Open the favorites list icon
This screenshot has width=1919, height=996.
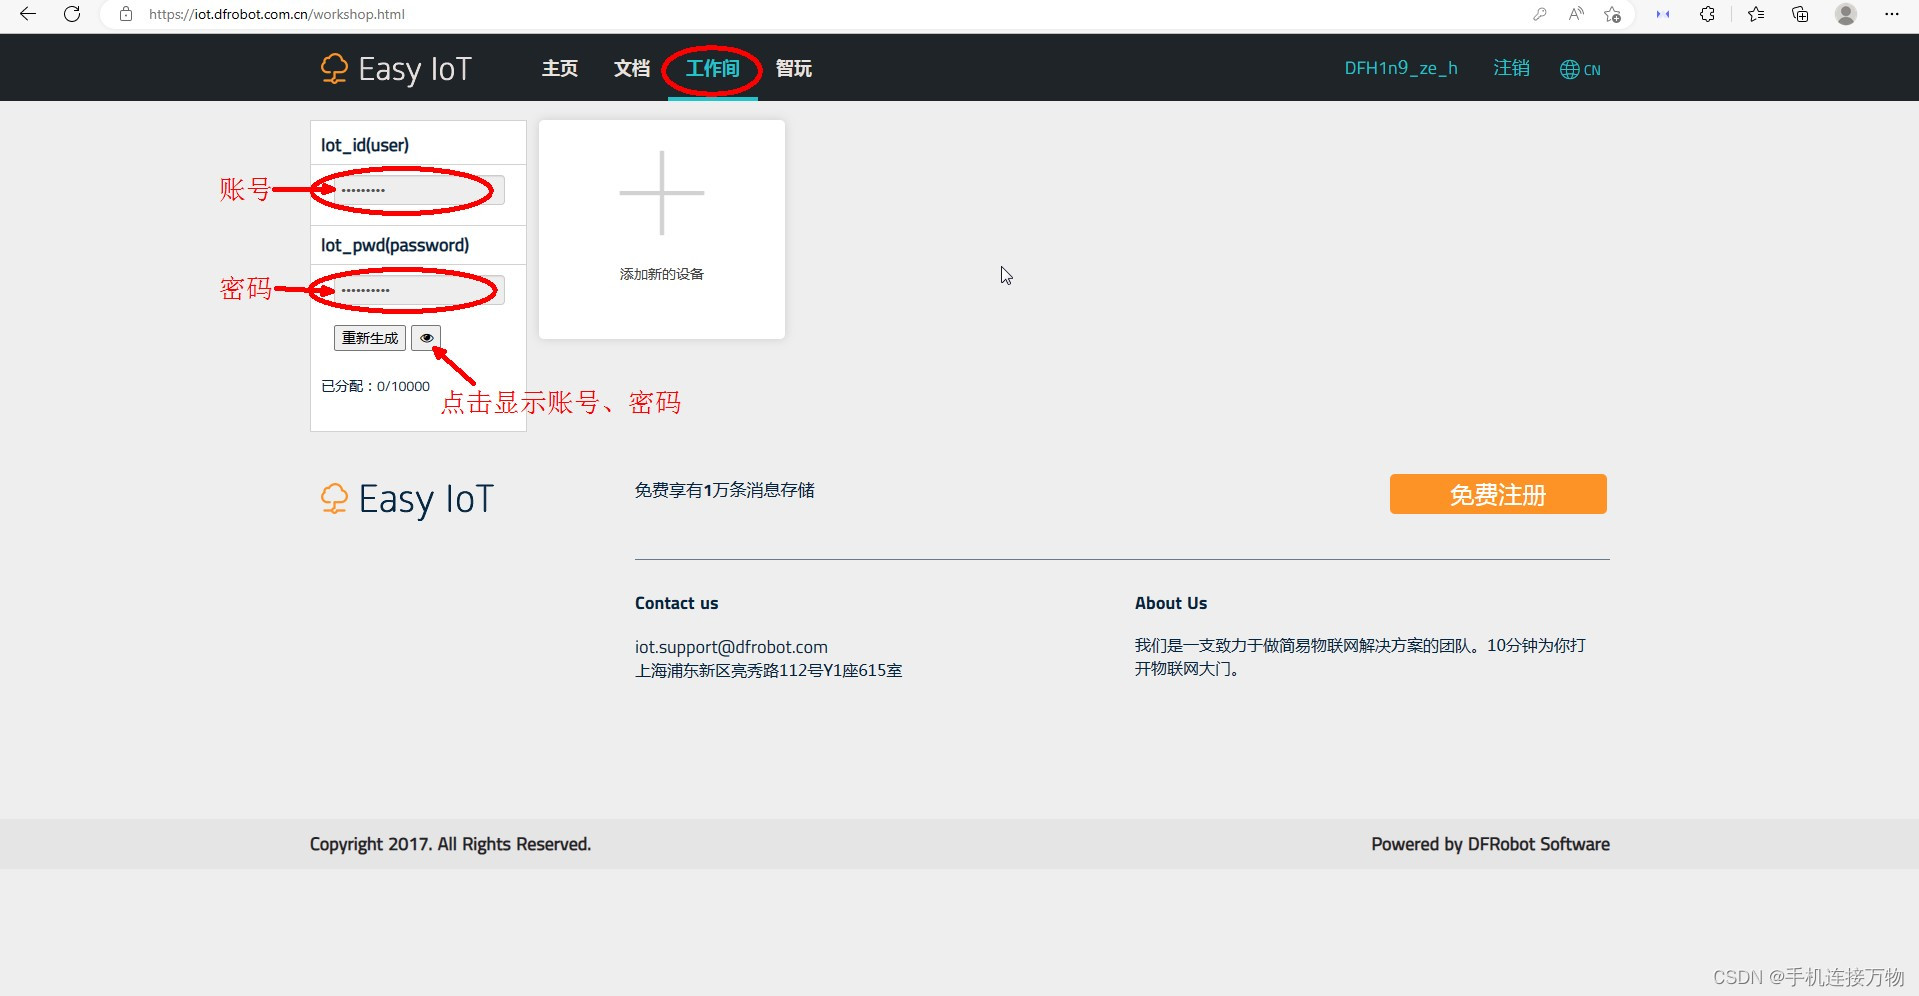pyautogui.click(x=1756, y=14)
